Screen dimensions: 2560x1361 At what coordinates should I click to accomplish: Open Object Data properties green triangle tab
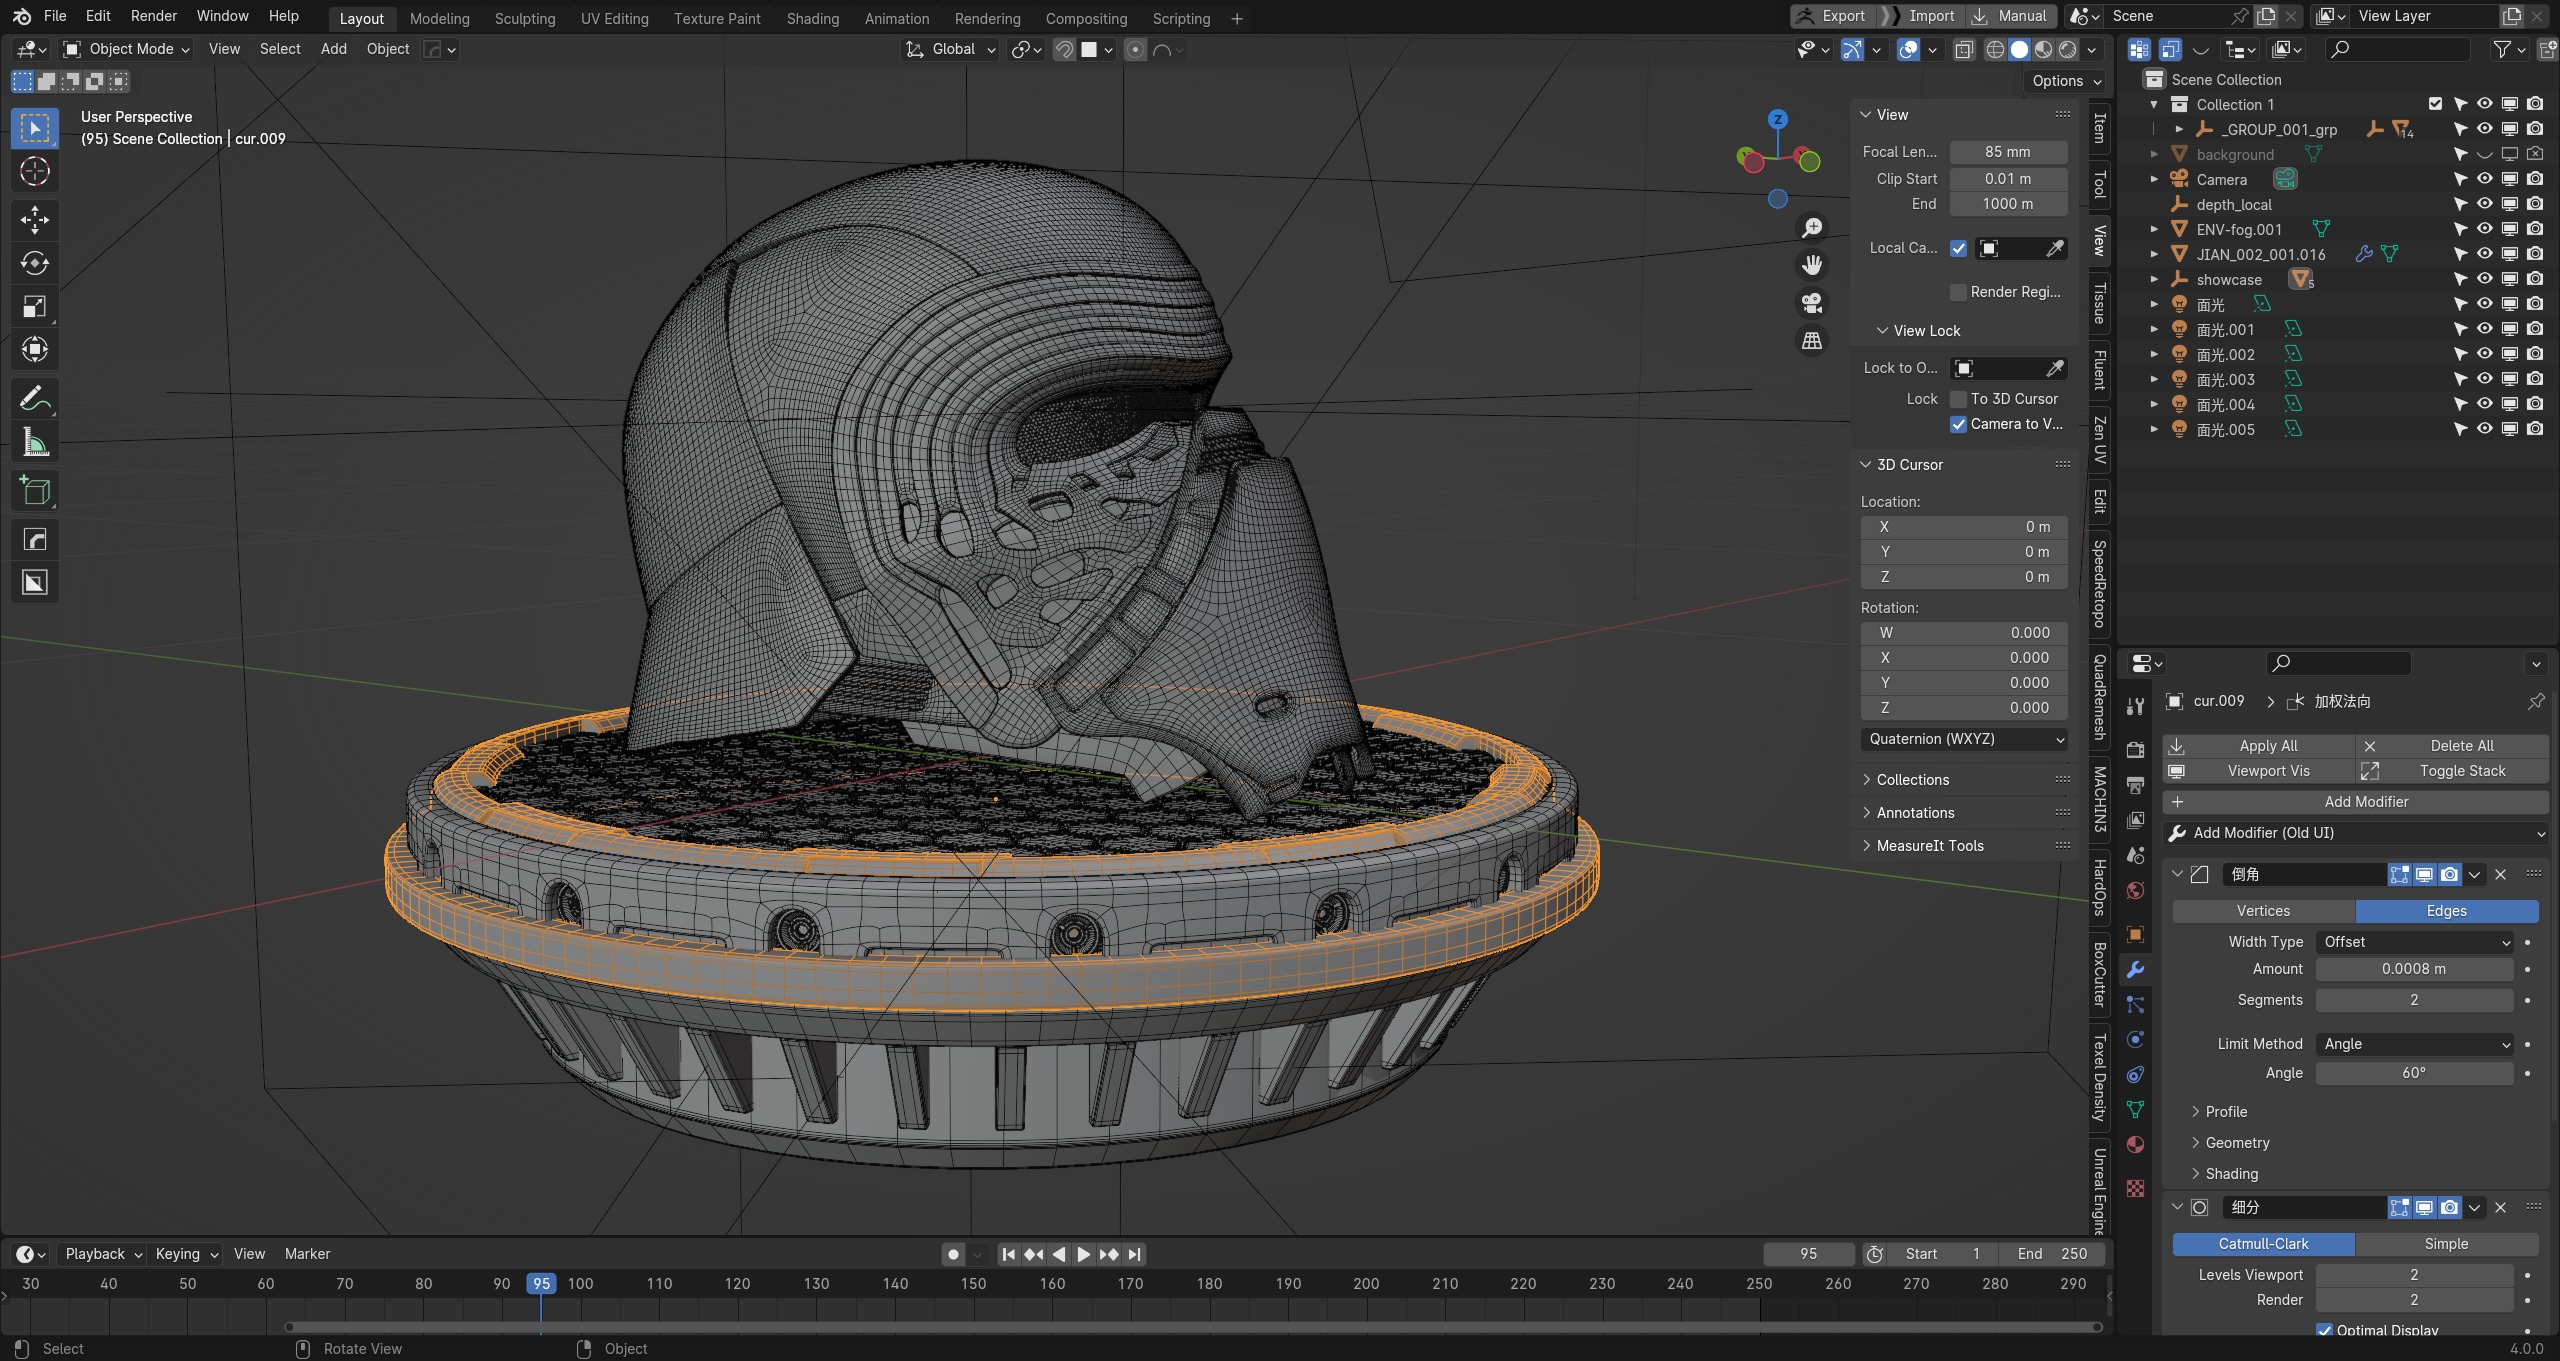[2135, 1110]
